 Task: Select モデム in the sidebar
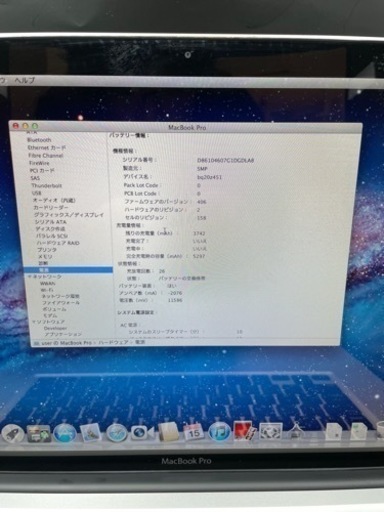[x=50, y=315]
